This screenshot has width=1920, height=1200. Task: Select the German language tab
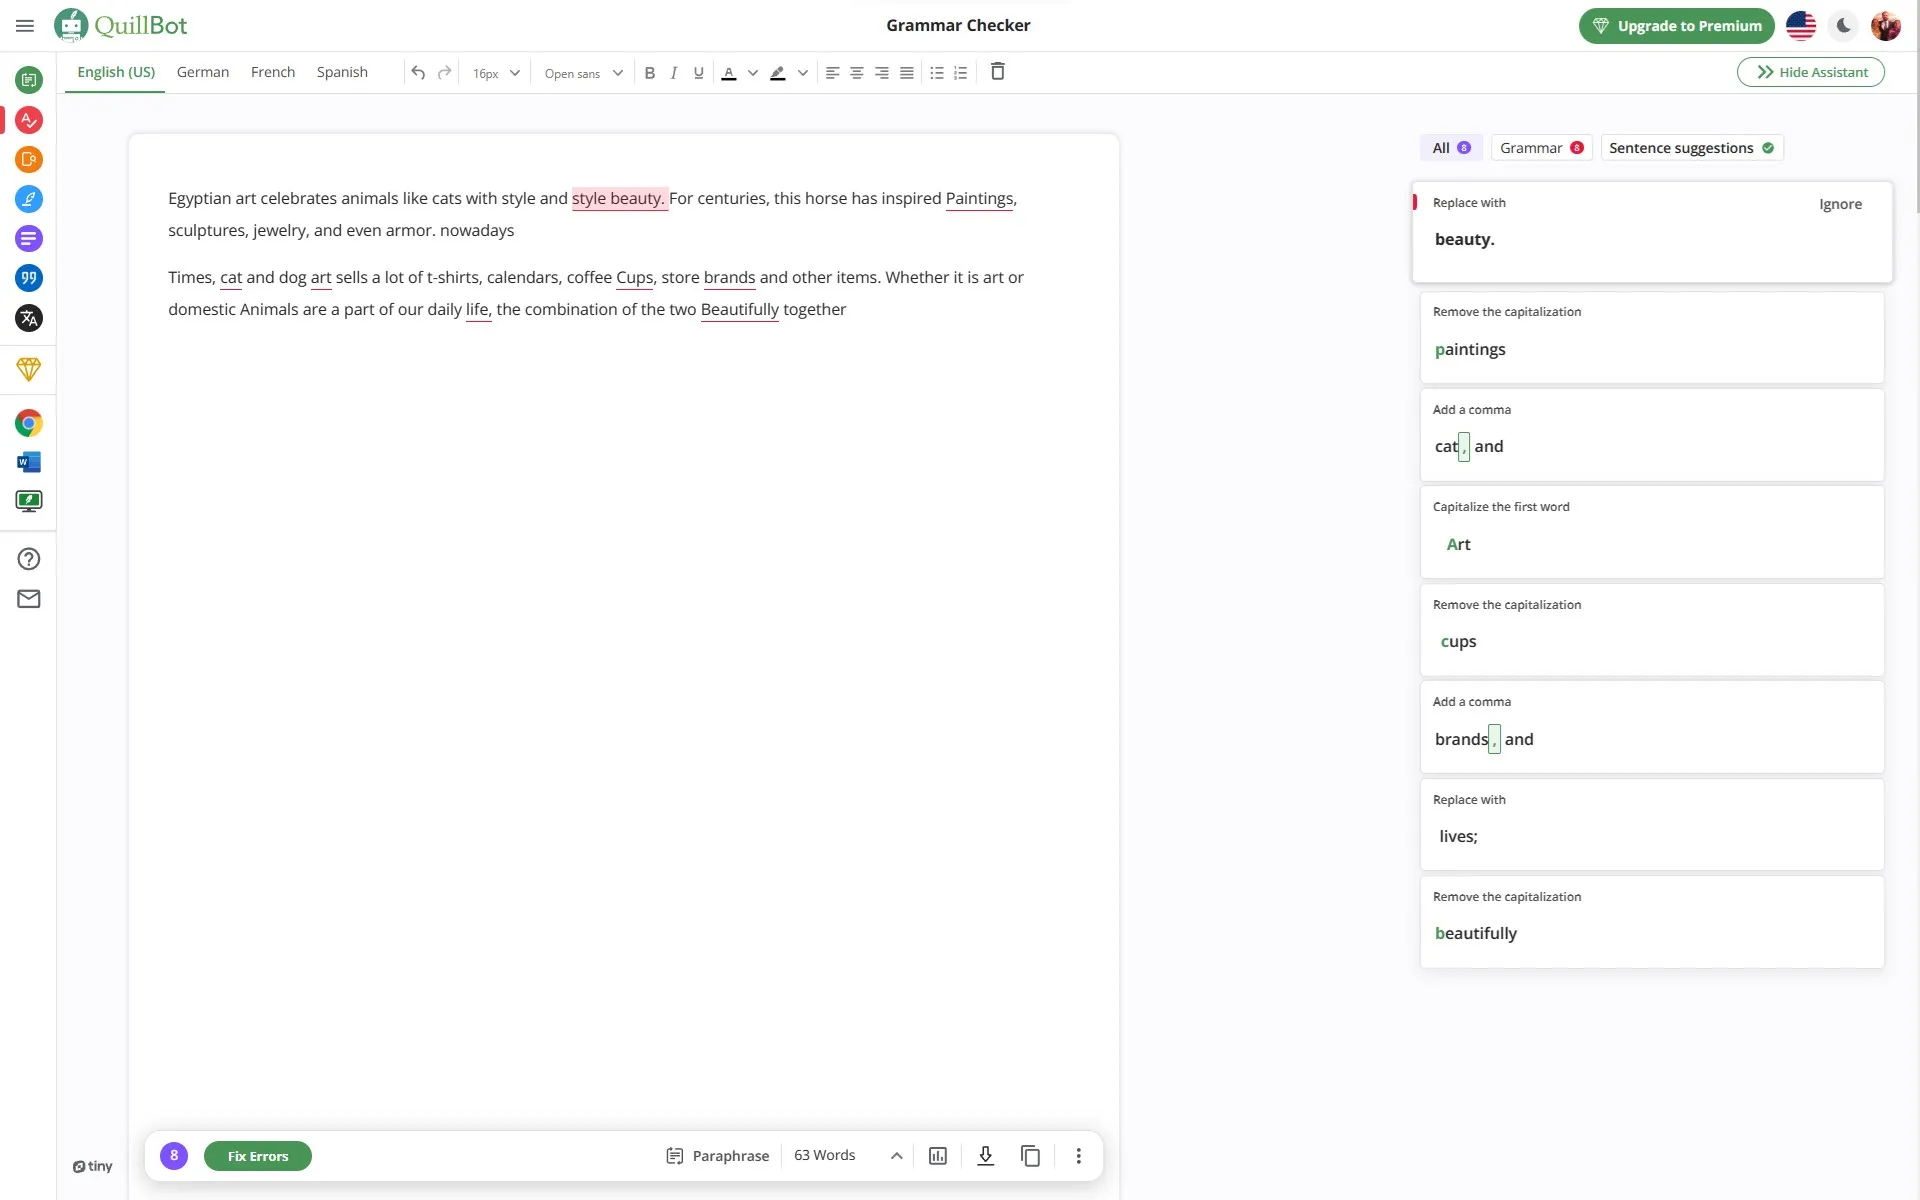point(202,71)
